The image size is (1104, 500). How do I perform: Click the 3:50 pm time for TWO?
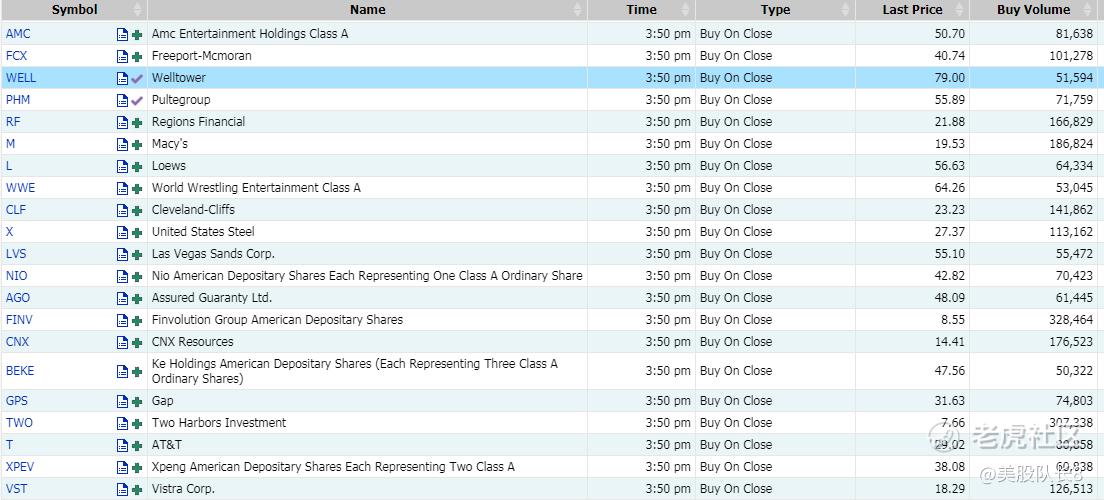pyautogui.click(x=668, y=423)
